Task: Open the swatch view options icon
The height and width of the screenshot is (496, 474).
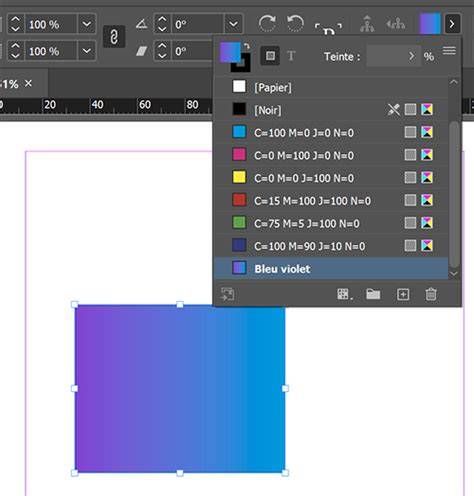Action: coord(345,294)
